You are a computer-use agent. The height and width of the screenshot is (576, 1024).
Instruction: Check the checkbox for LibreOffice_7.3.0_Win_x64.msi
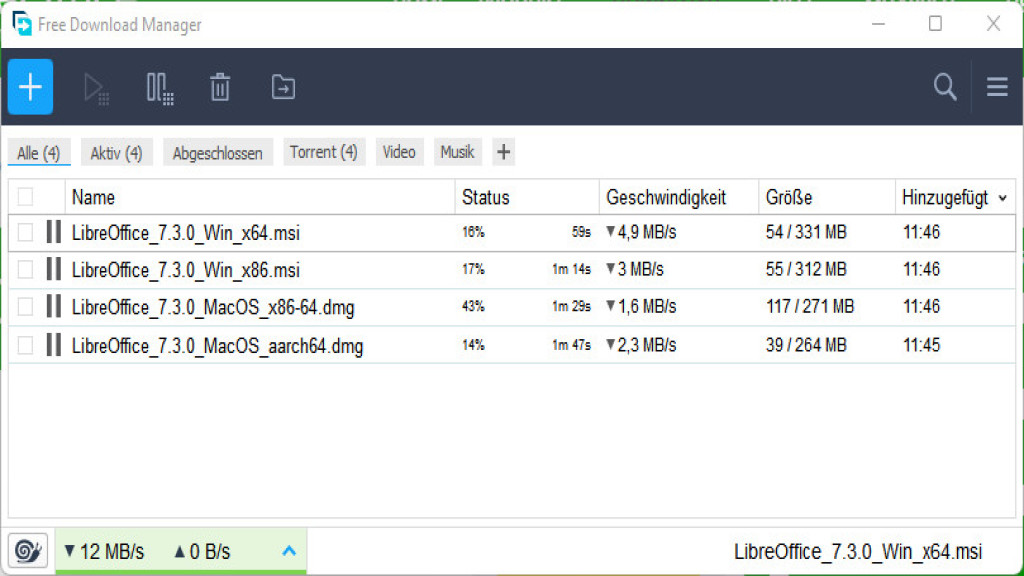tap(27, 232)
